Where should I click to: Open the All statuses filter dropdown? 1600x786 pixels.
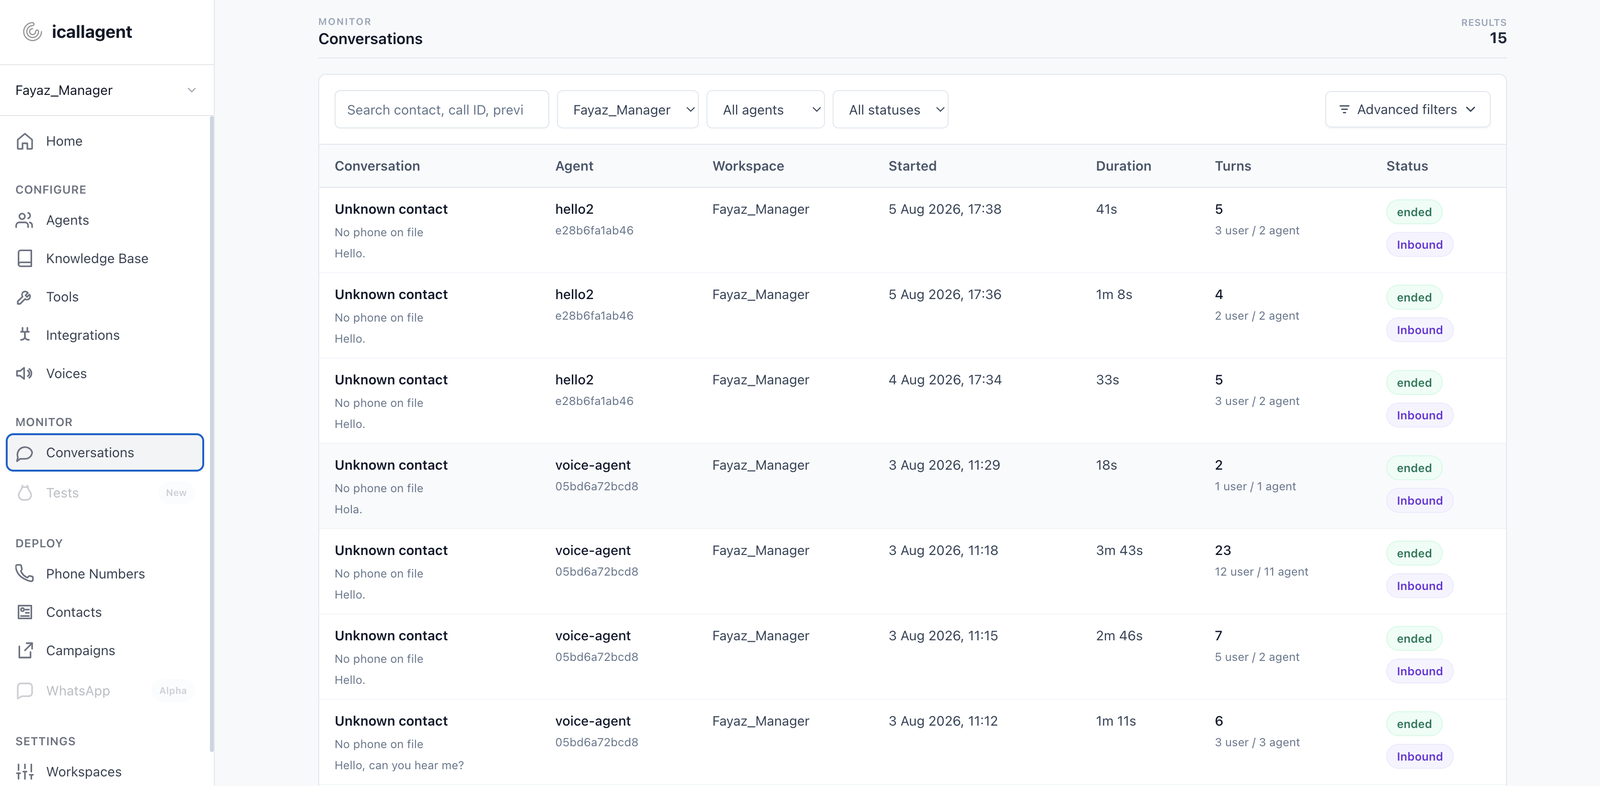click(x=890, y=109)
